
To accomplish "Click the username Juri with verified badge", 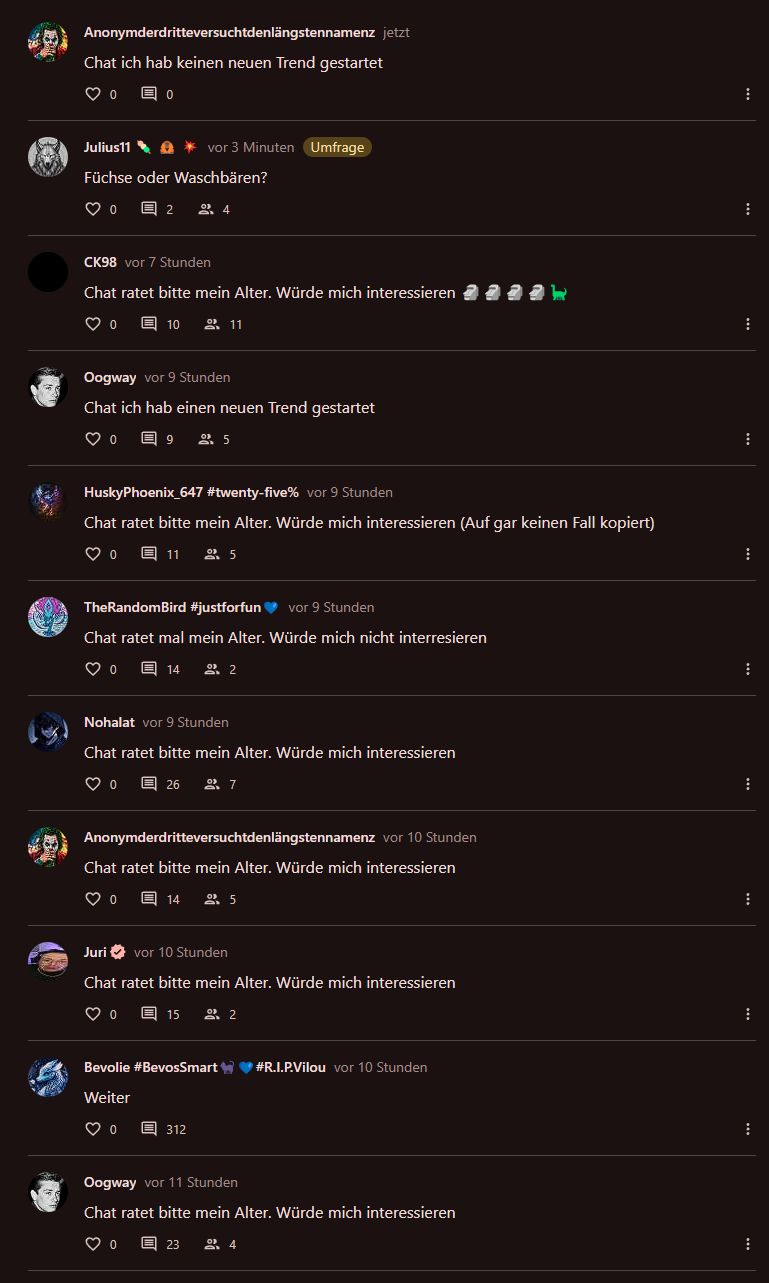I will (x=105, y=952).
